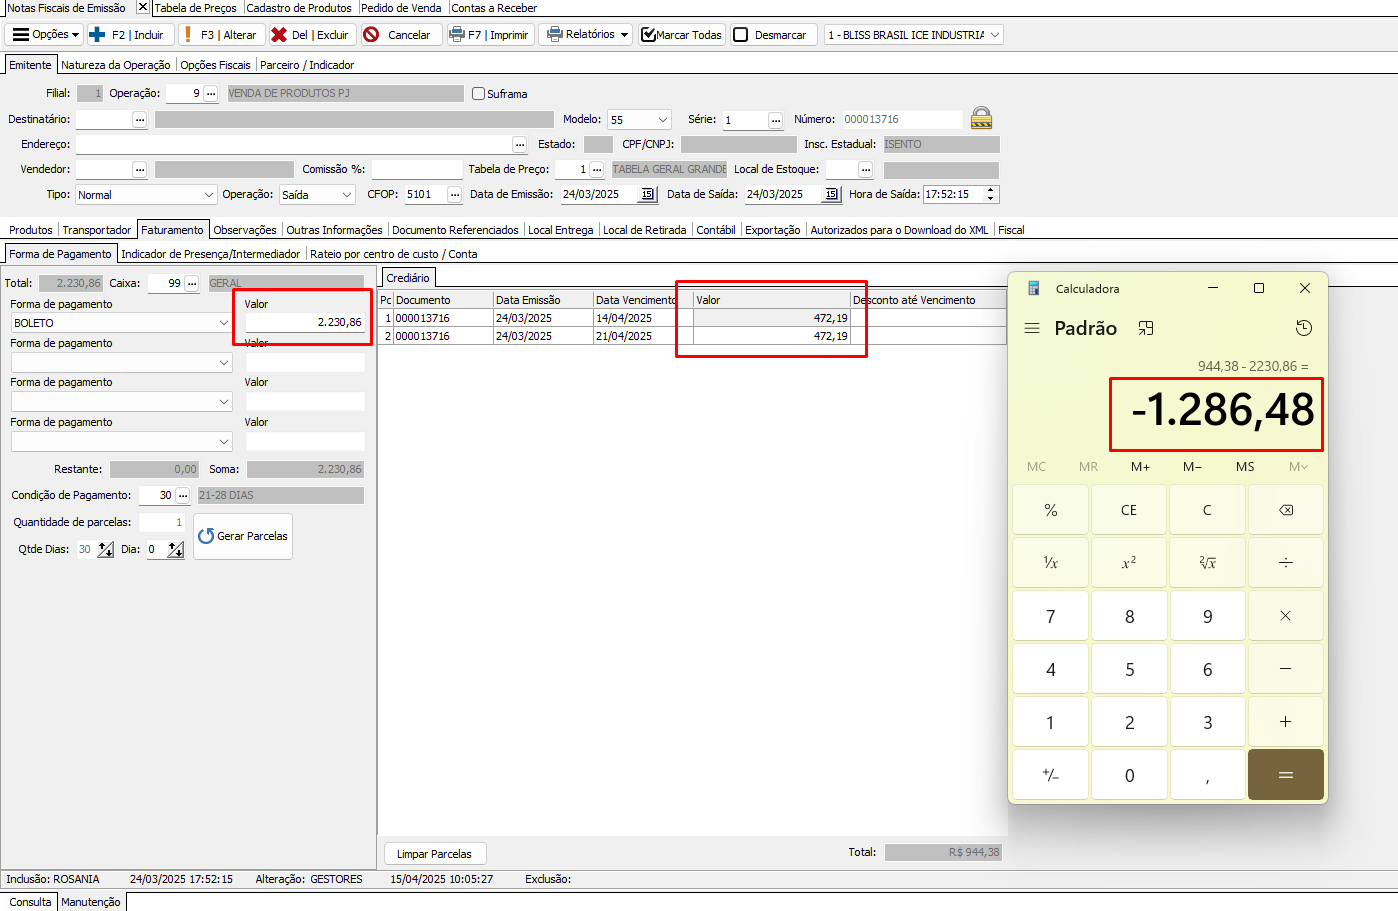Image resolution: width=1398 pixels, height=911 pixels.
Task: Click the Gerar Parcelas button
Action: click(x=243, y=536)
